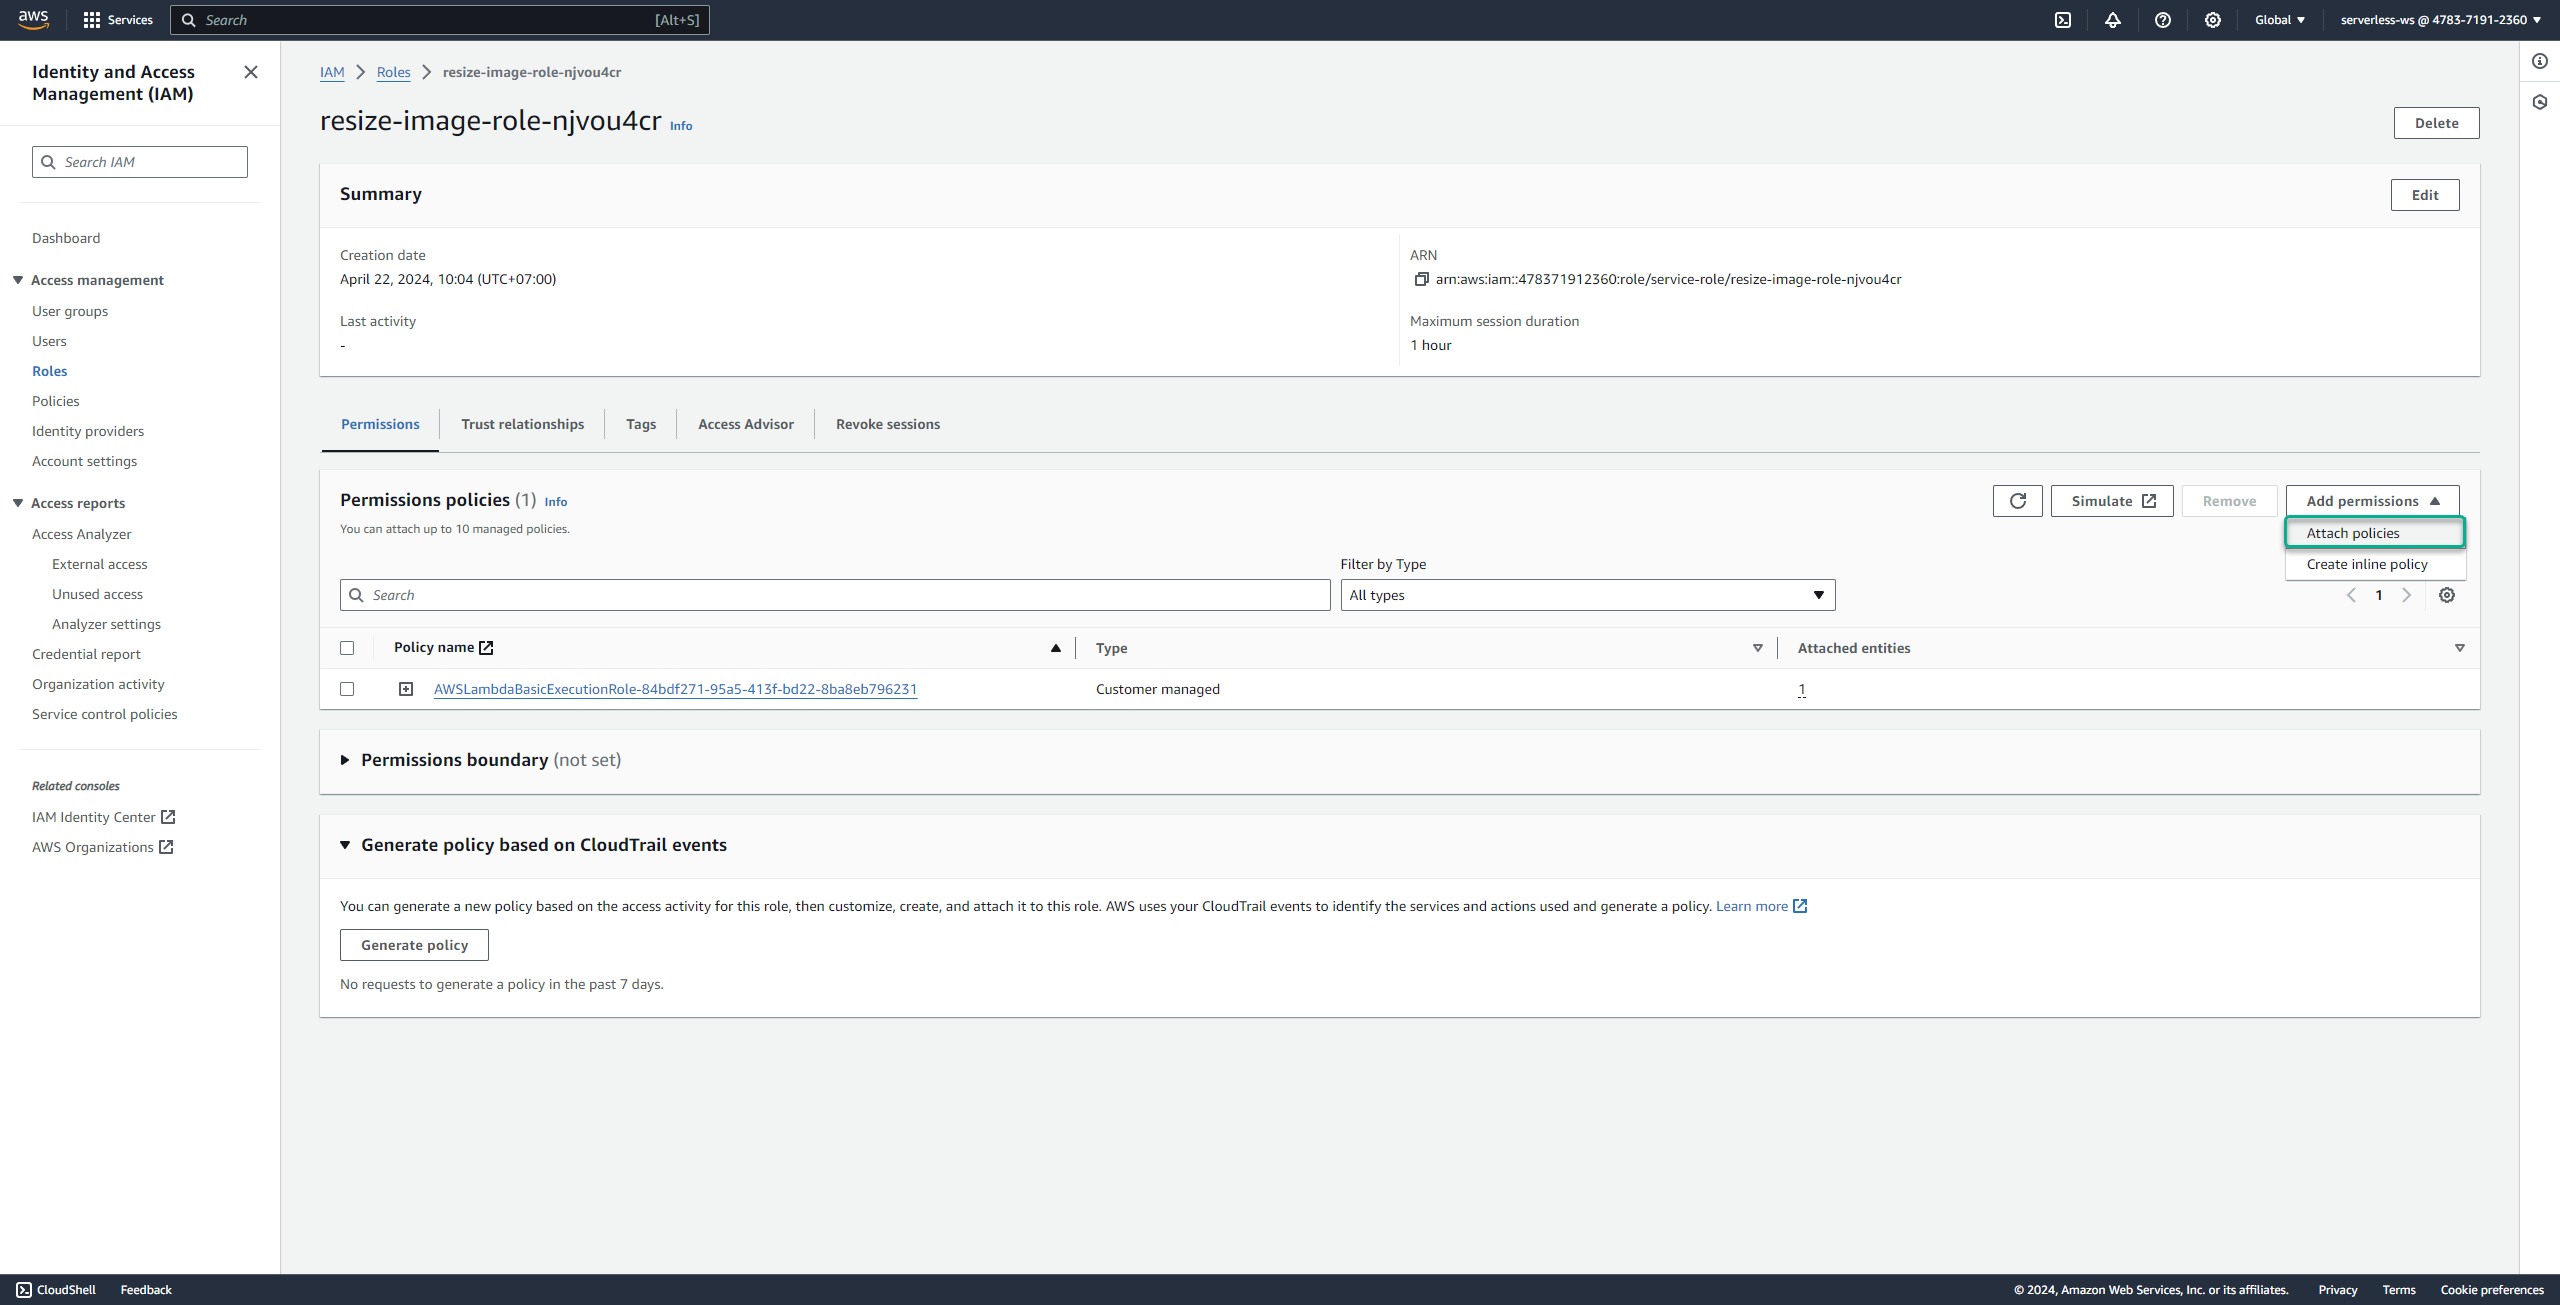Open Dashboard in the sidebar
Image resolution: width=2560 pixels, height=1305 pixels.
tap(66, 238)
